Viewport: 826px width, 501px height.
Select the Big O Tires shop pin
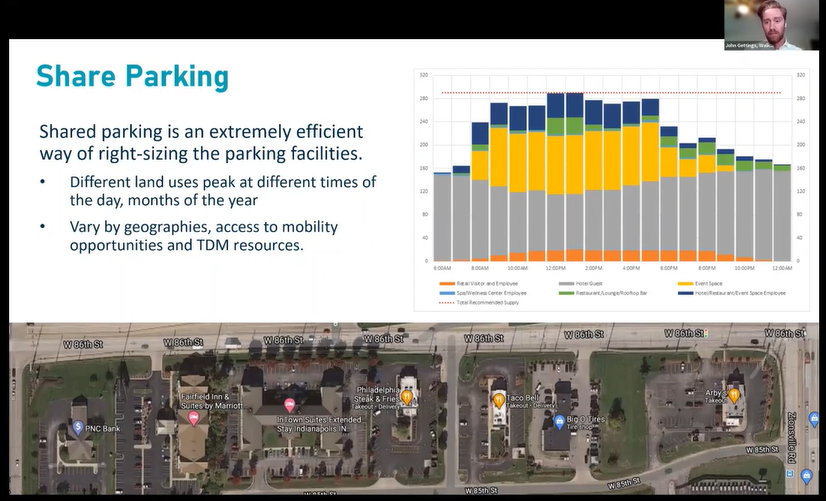point(559,421)
